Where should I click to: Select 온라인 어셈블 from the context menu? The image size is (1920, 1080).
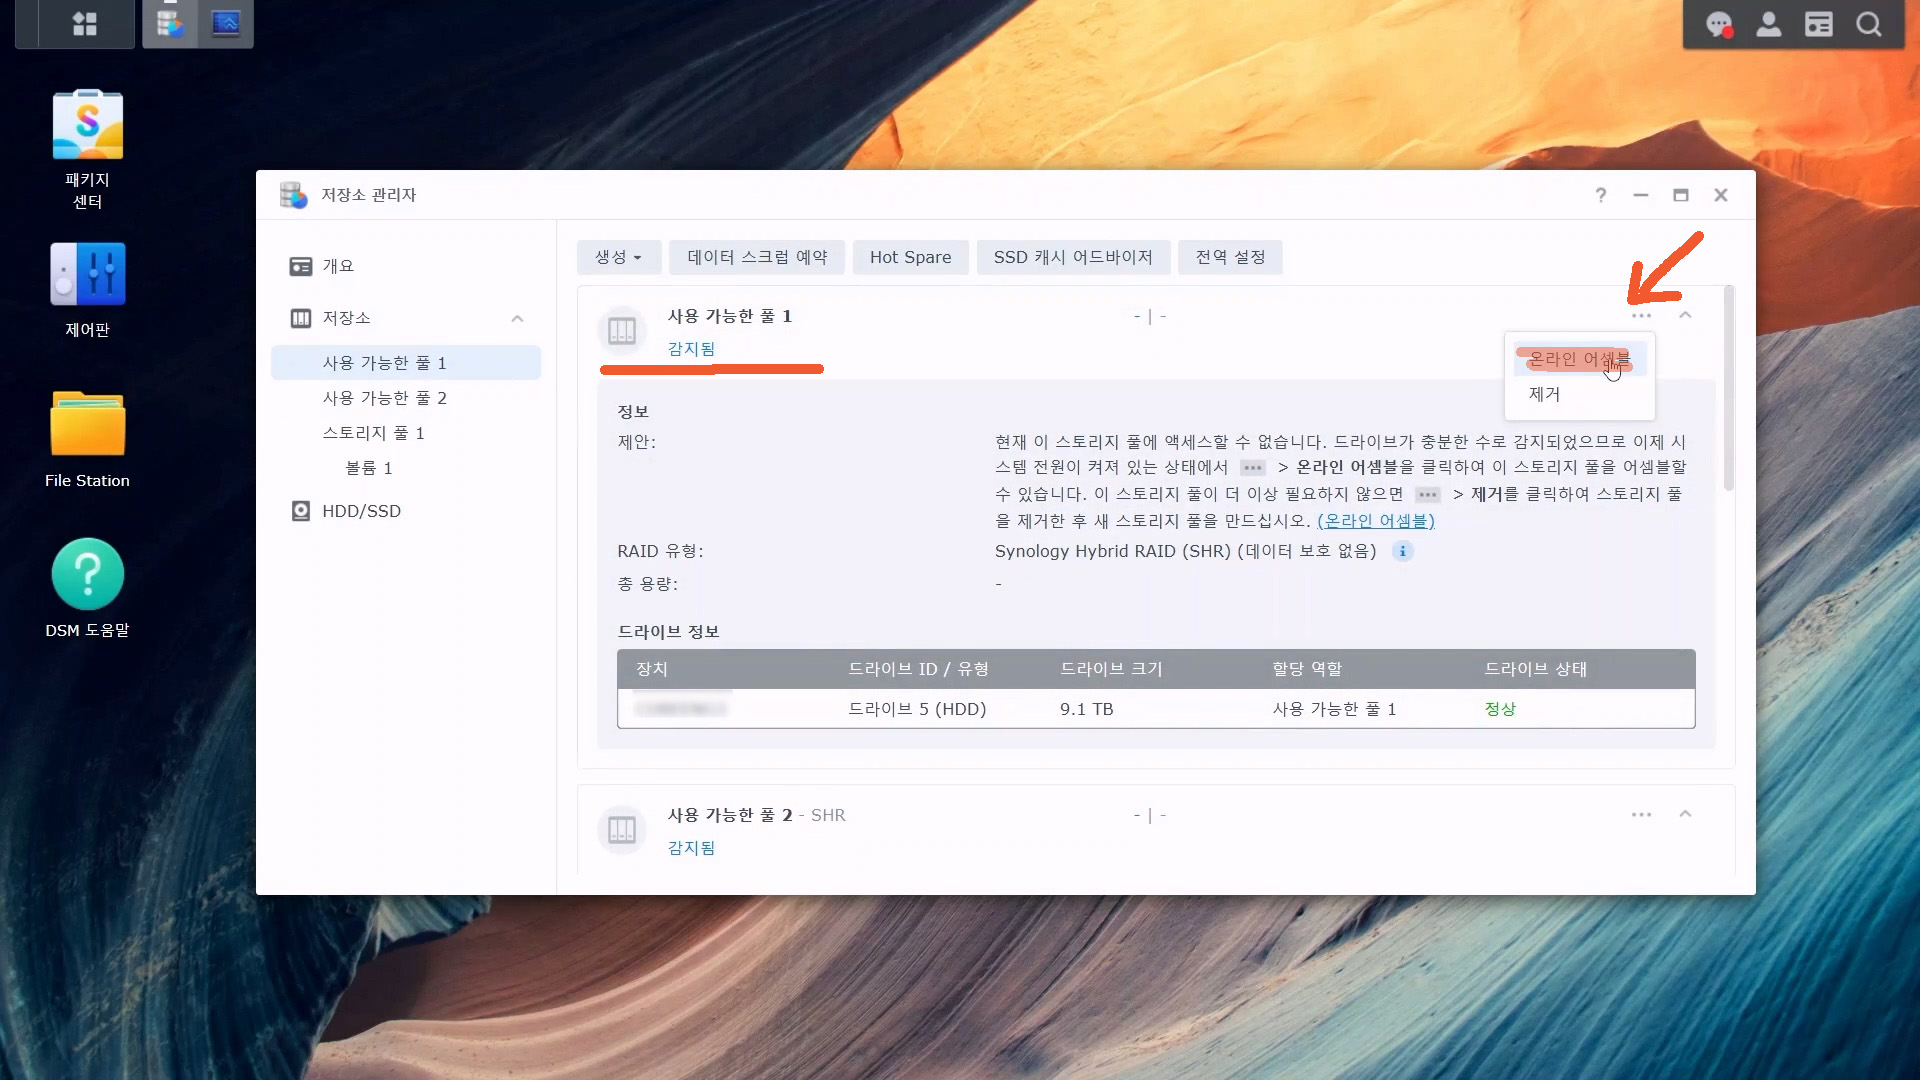click(x=1578, y=359)
